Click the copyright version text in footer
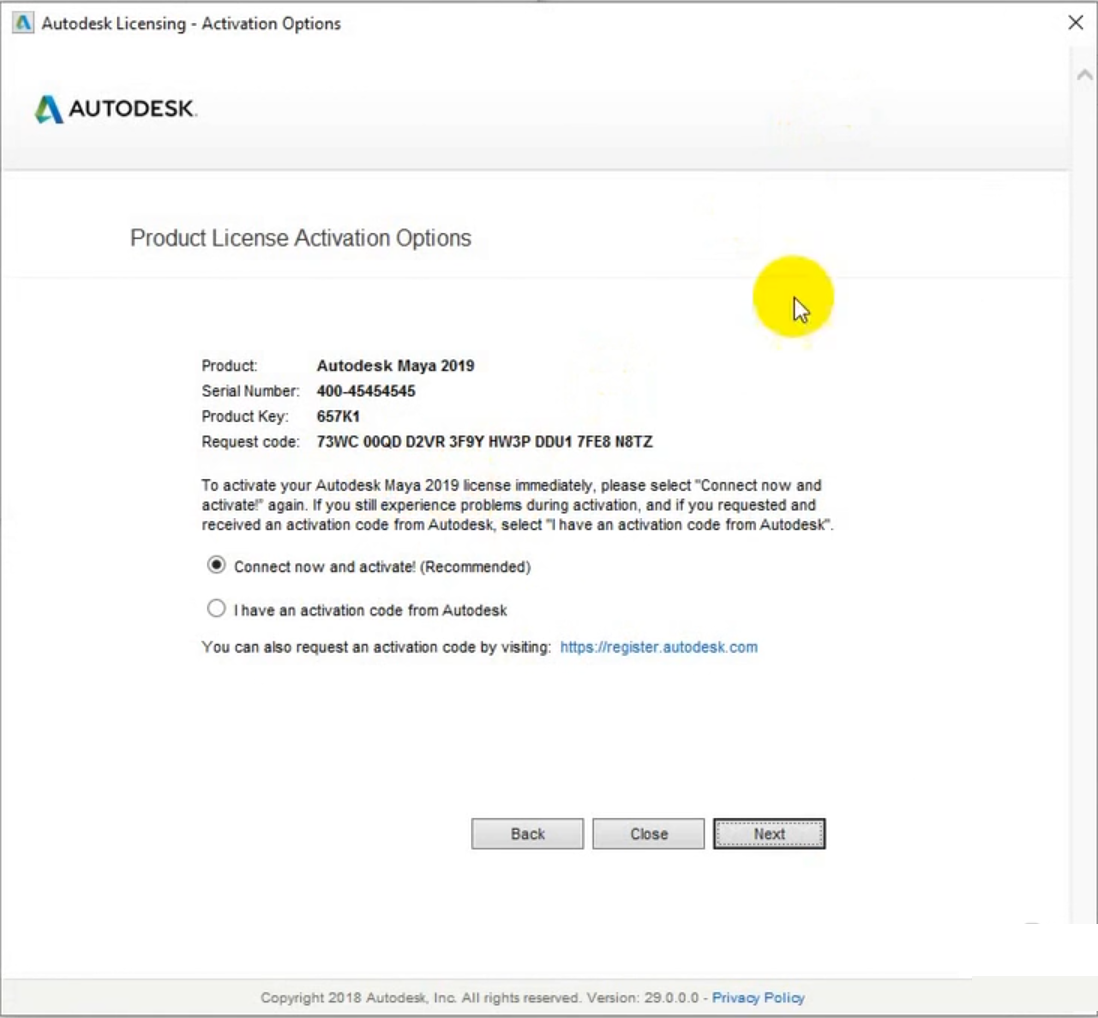The height and width of the screenshot is (1018, 1098). click(x=480, y=997)
